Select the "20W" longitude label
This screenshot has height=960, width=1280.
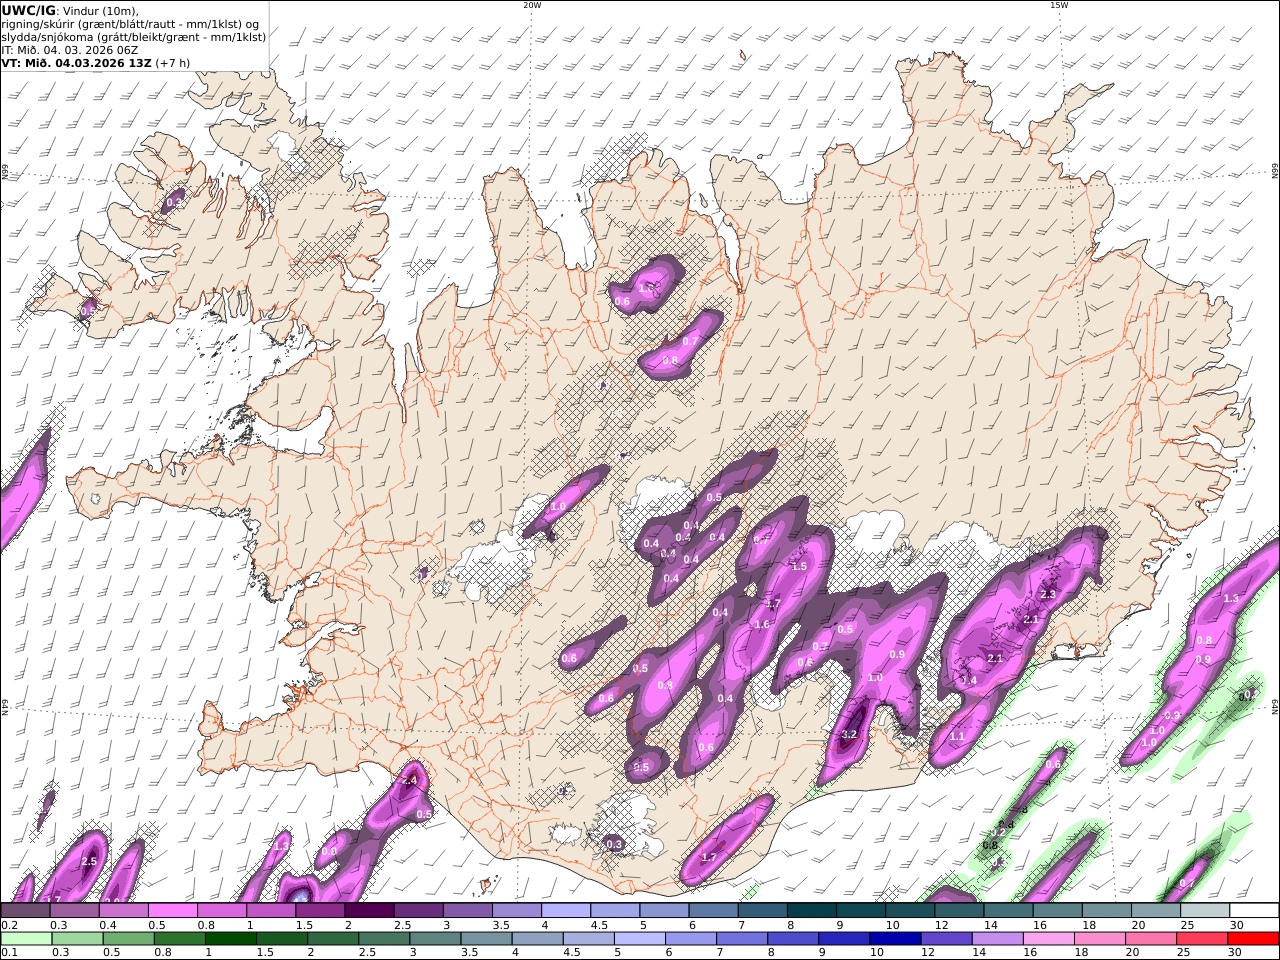(x=532, y=5)
